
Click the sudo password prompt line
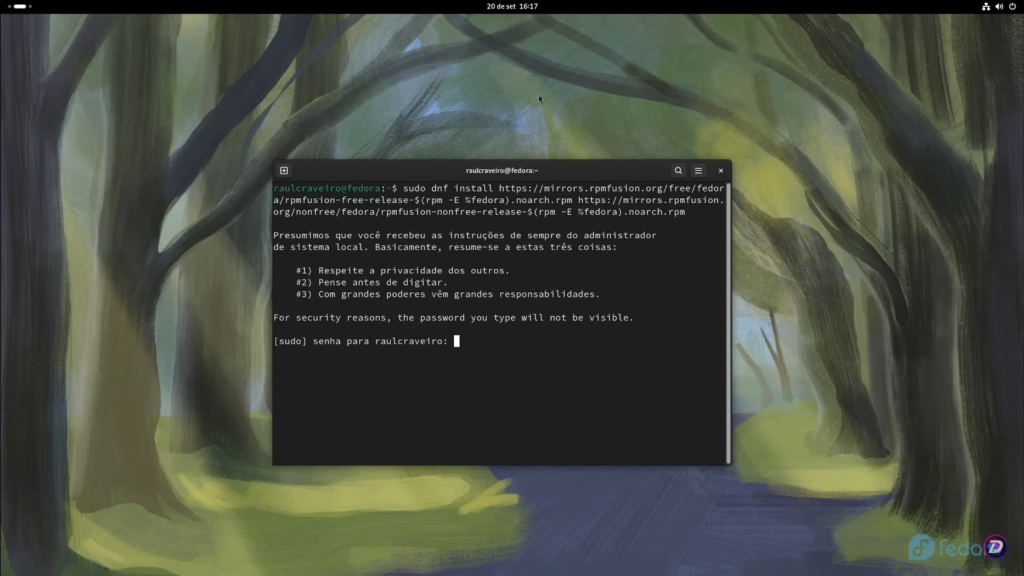[x=366, y=341]
